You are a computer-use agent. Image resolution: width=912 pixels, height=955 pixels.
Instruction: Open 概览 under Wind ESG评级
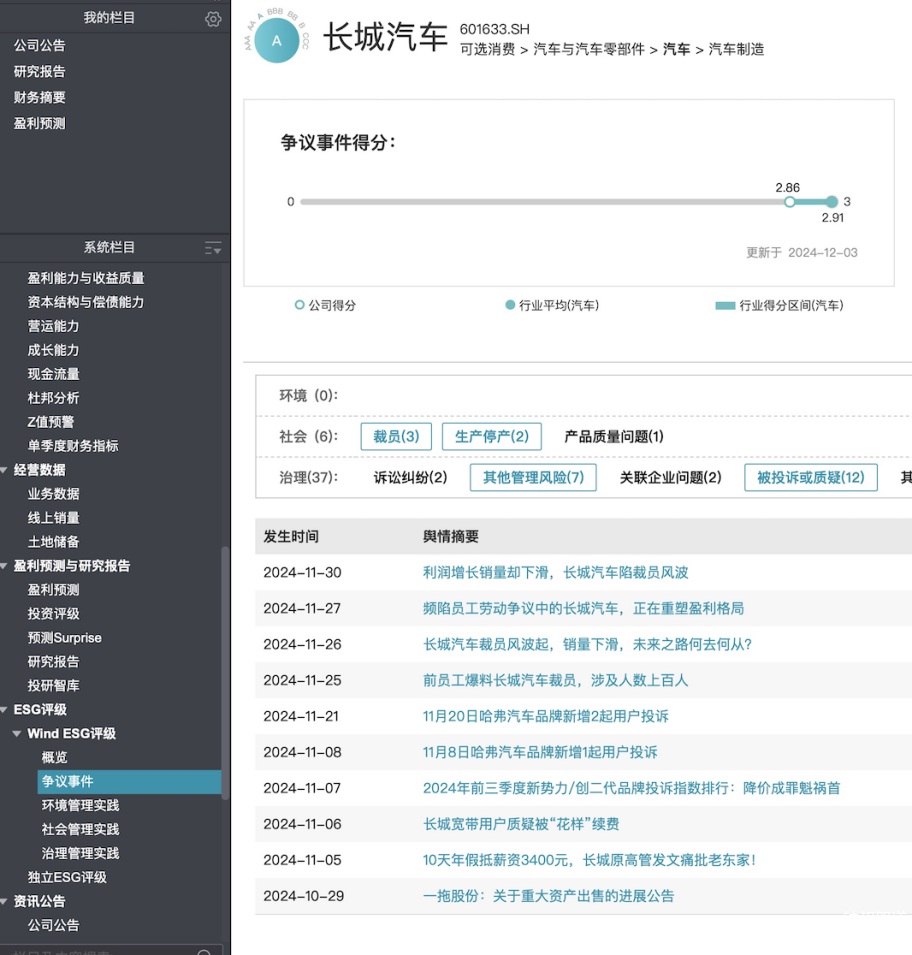pos(54,757)
